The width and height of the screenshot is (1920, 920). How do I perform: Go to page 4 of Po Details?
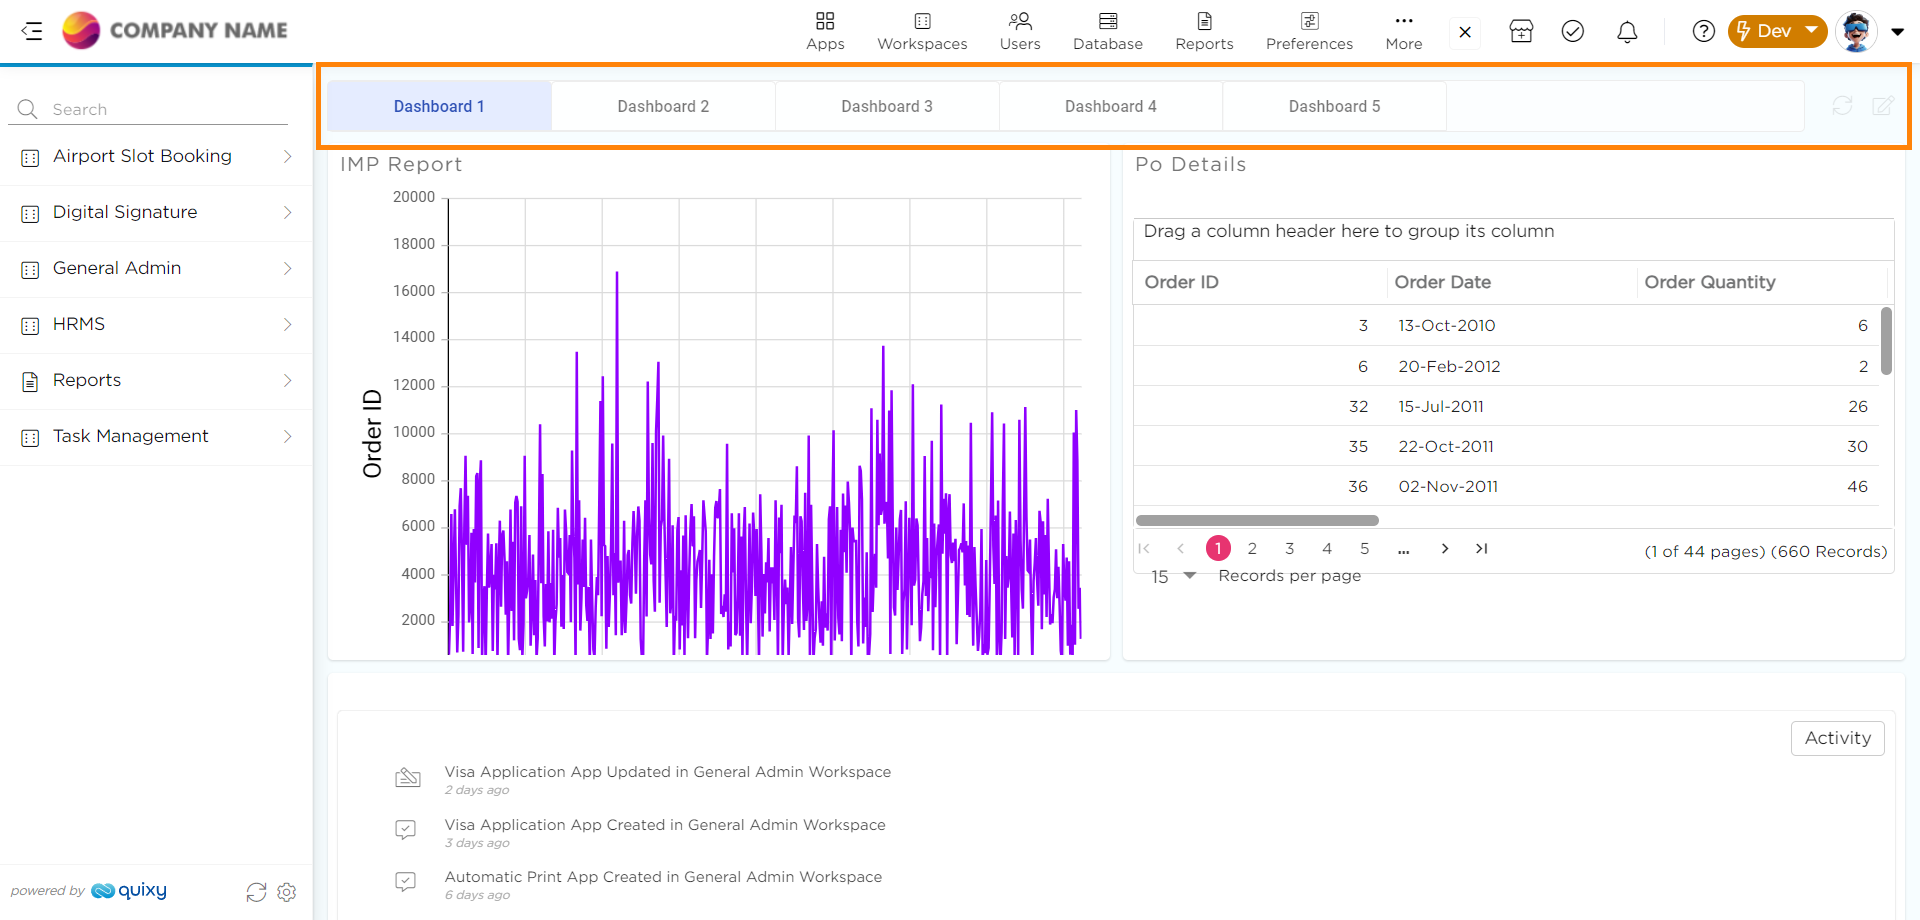tap(1327, 549)
